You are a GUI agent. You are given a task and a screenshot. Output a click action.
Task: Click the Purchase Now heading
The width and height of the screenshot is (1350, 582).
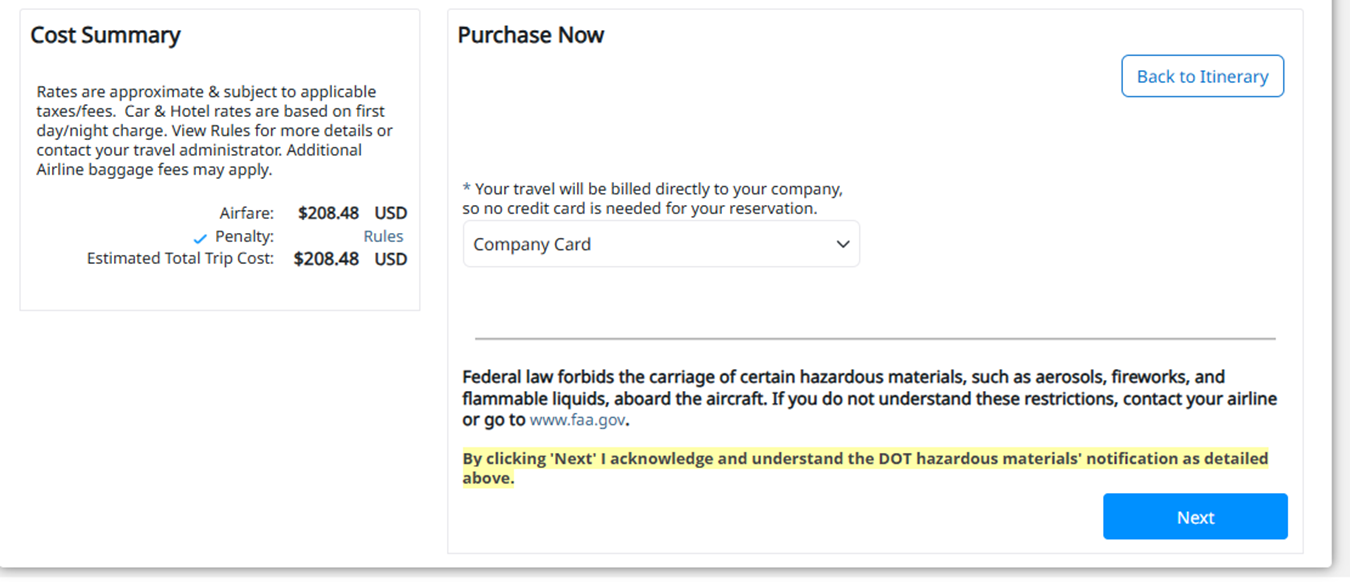[531, 35]
